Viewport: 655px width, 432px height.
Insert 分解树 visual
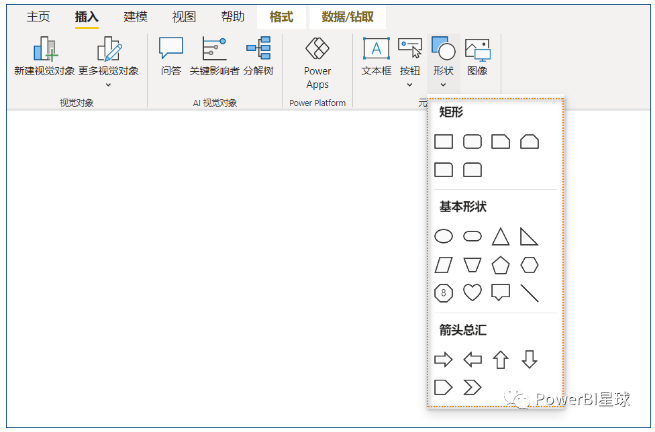259,56
